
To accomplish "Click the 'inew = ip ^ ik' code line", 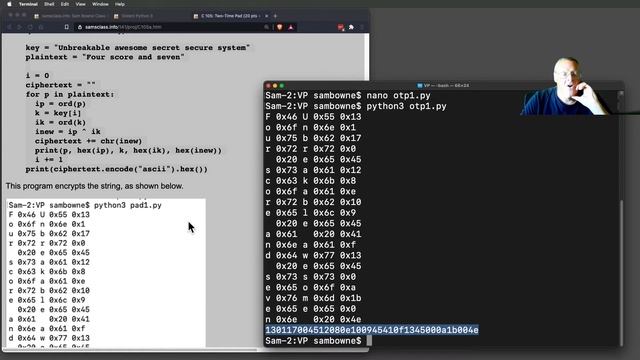I will (x=68, y=131).
